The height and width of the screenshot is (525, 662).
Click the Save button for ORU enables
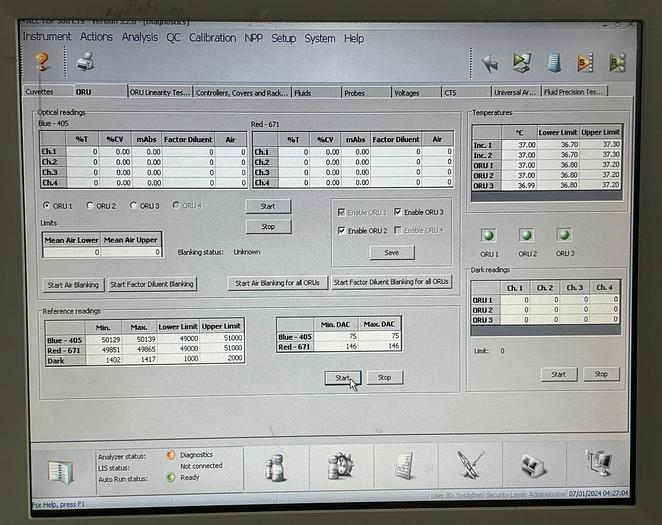tap(392, 252)
